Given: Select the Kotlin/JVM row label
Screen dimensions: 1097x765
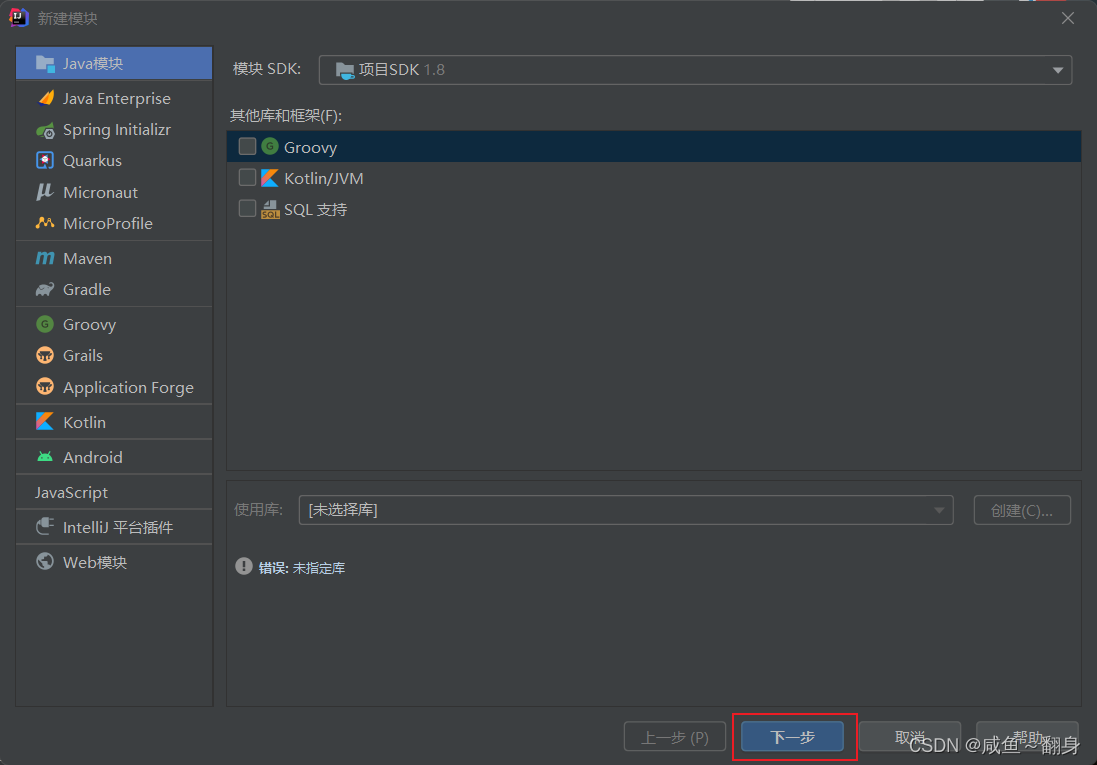Looking at the screenshot, I should click(x=323, y=178).
